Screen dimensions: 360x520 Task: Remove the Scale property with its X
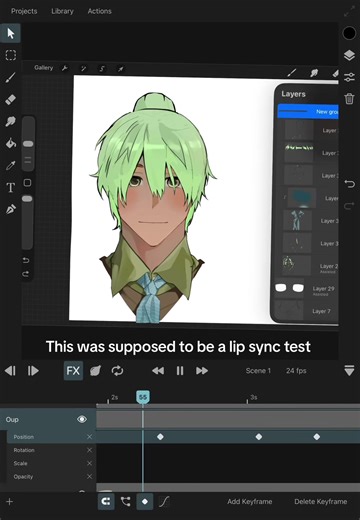pyautogui.click(x=89, y=463)
